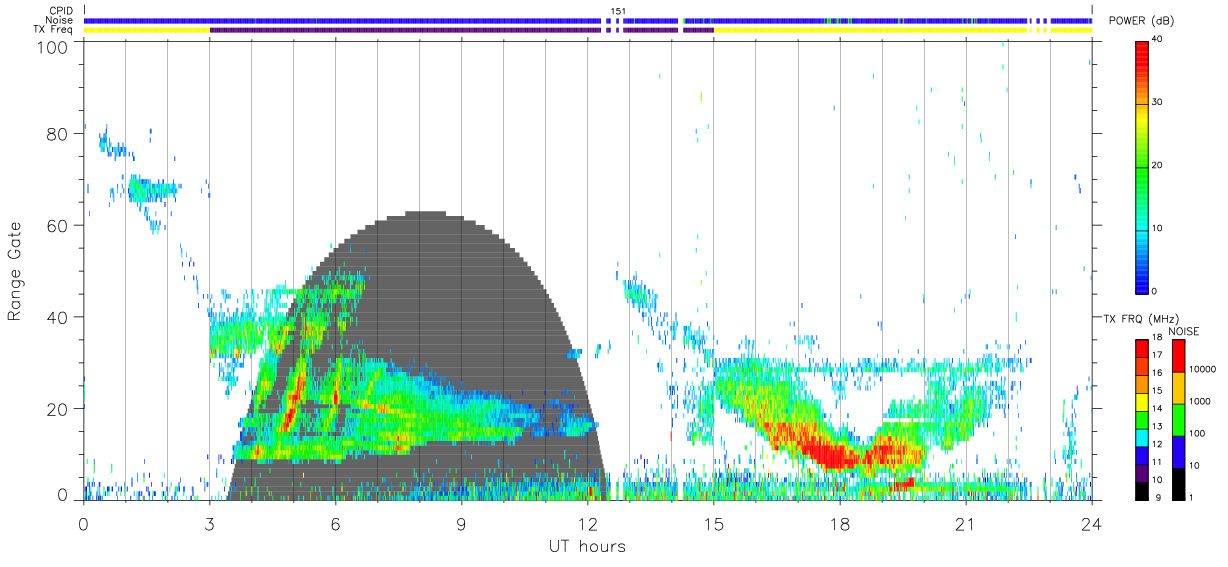This screenshot has height=567, width=1228.
Task: Click the 6 tick on the UT hours axis
Action: (x=335, y=524)
